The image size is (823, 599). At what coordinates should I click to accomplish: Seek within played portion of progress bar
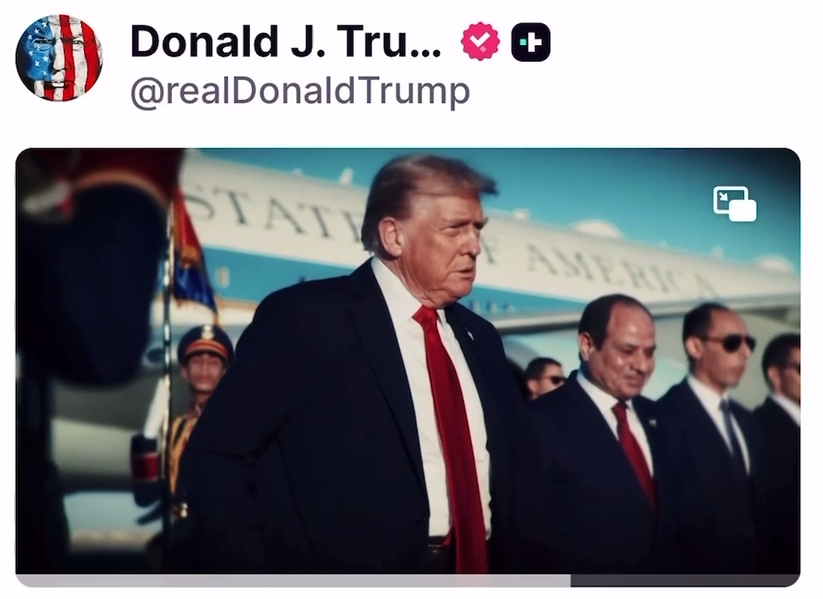click(x=294, y=581)
